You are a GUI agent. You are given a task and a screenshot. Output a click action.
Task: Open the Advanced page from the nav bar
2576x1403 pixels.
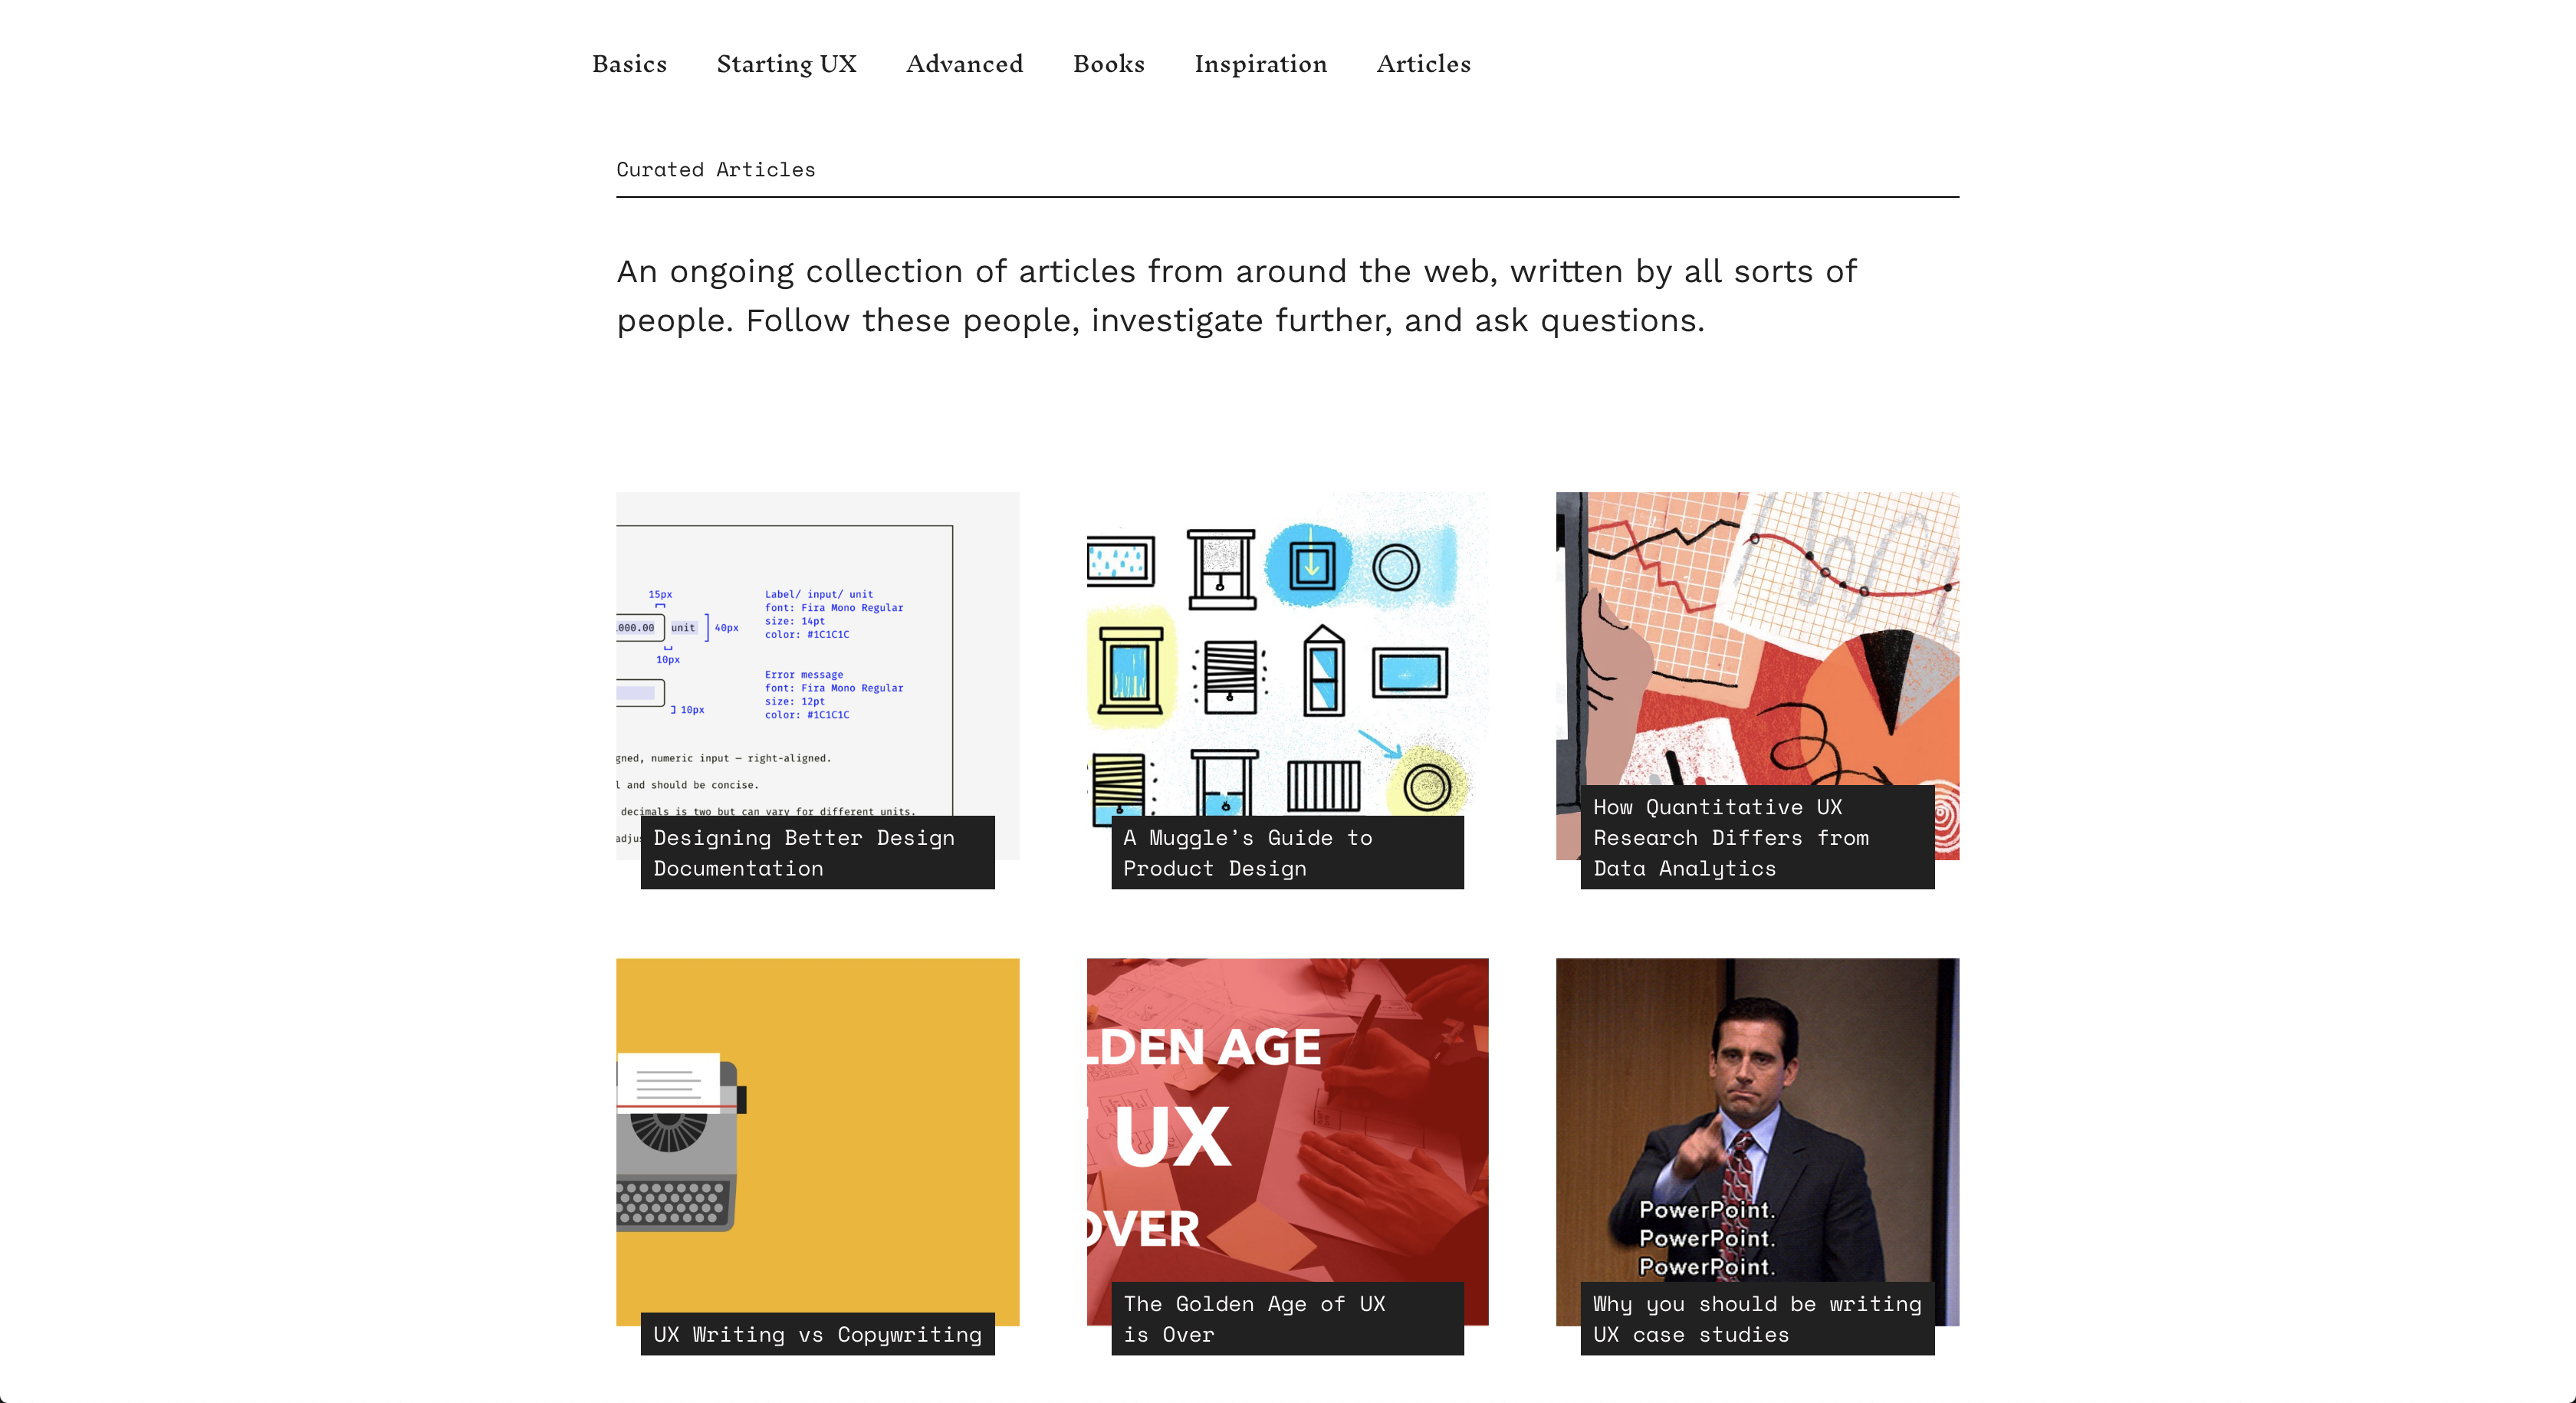pyautogui.click(x=963, y=64)
